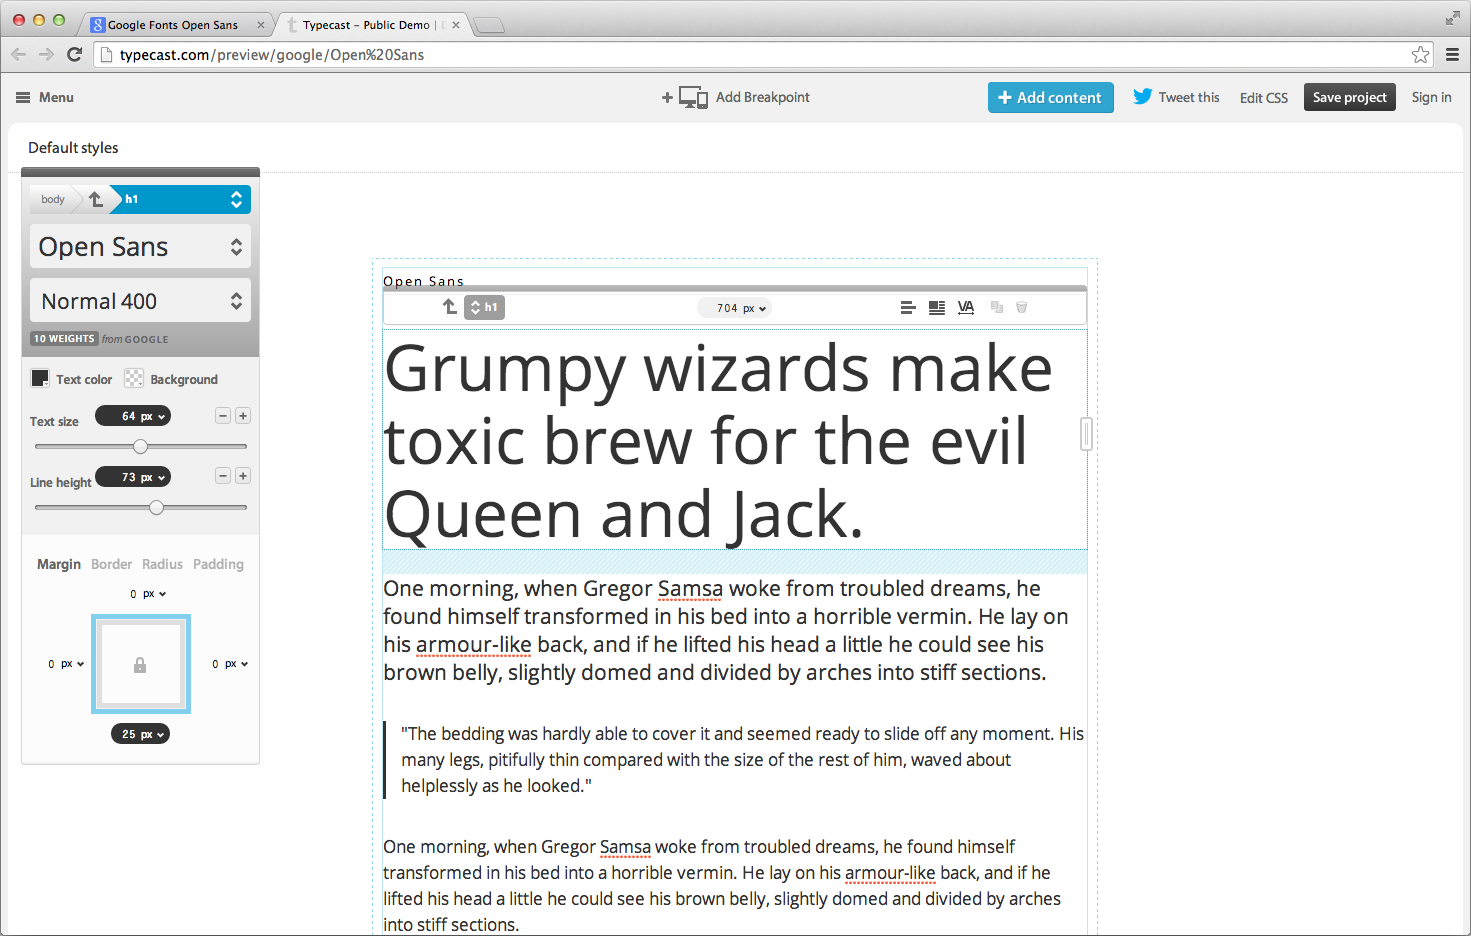Click the Save project button
This screenshot has height=936, width=1471.
click(1350, 97)
